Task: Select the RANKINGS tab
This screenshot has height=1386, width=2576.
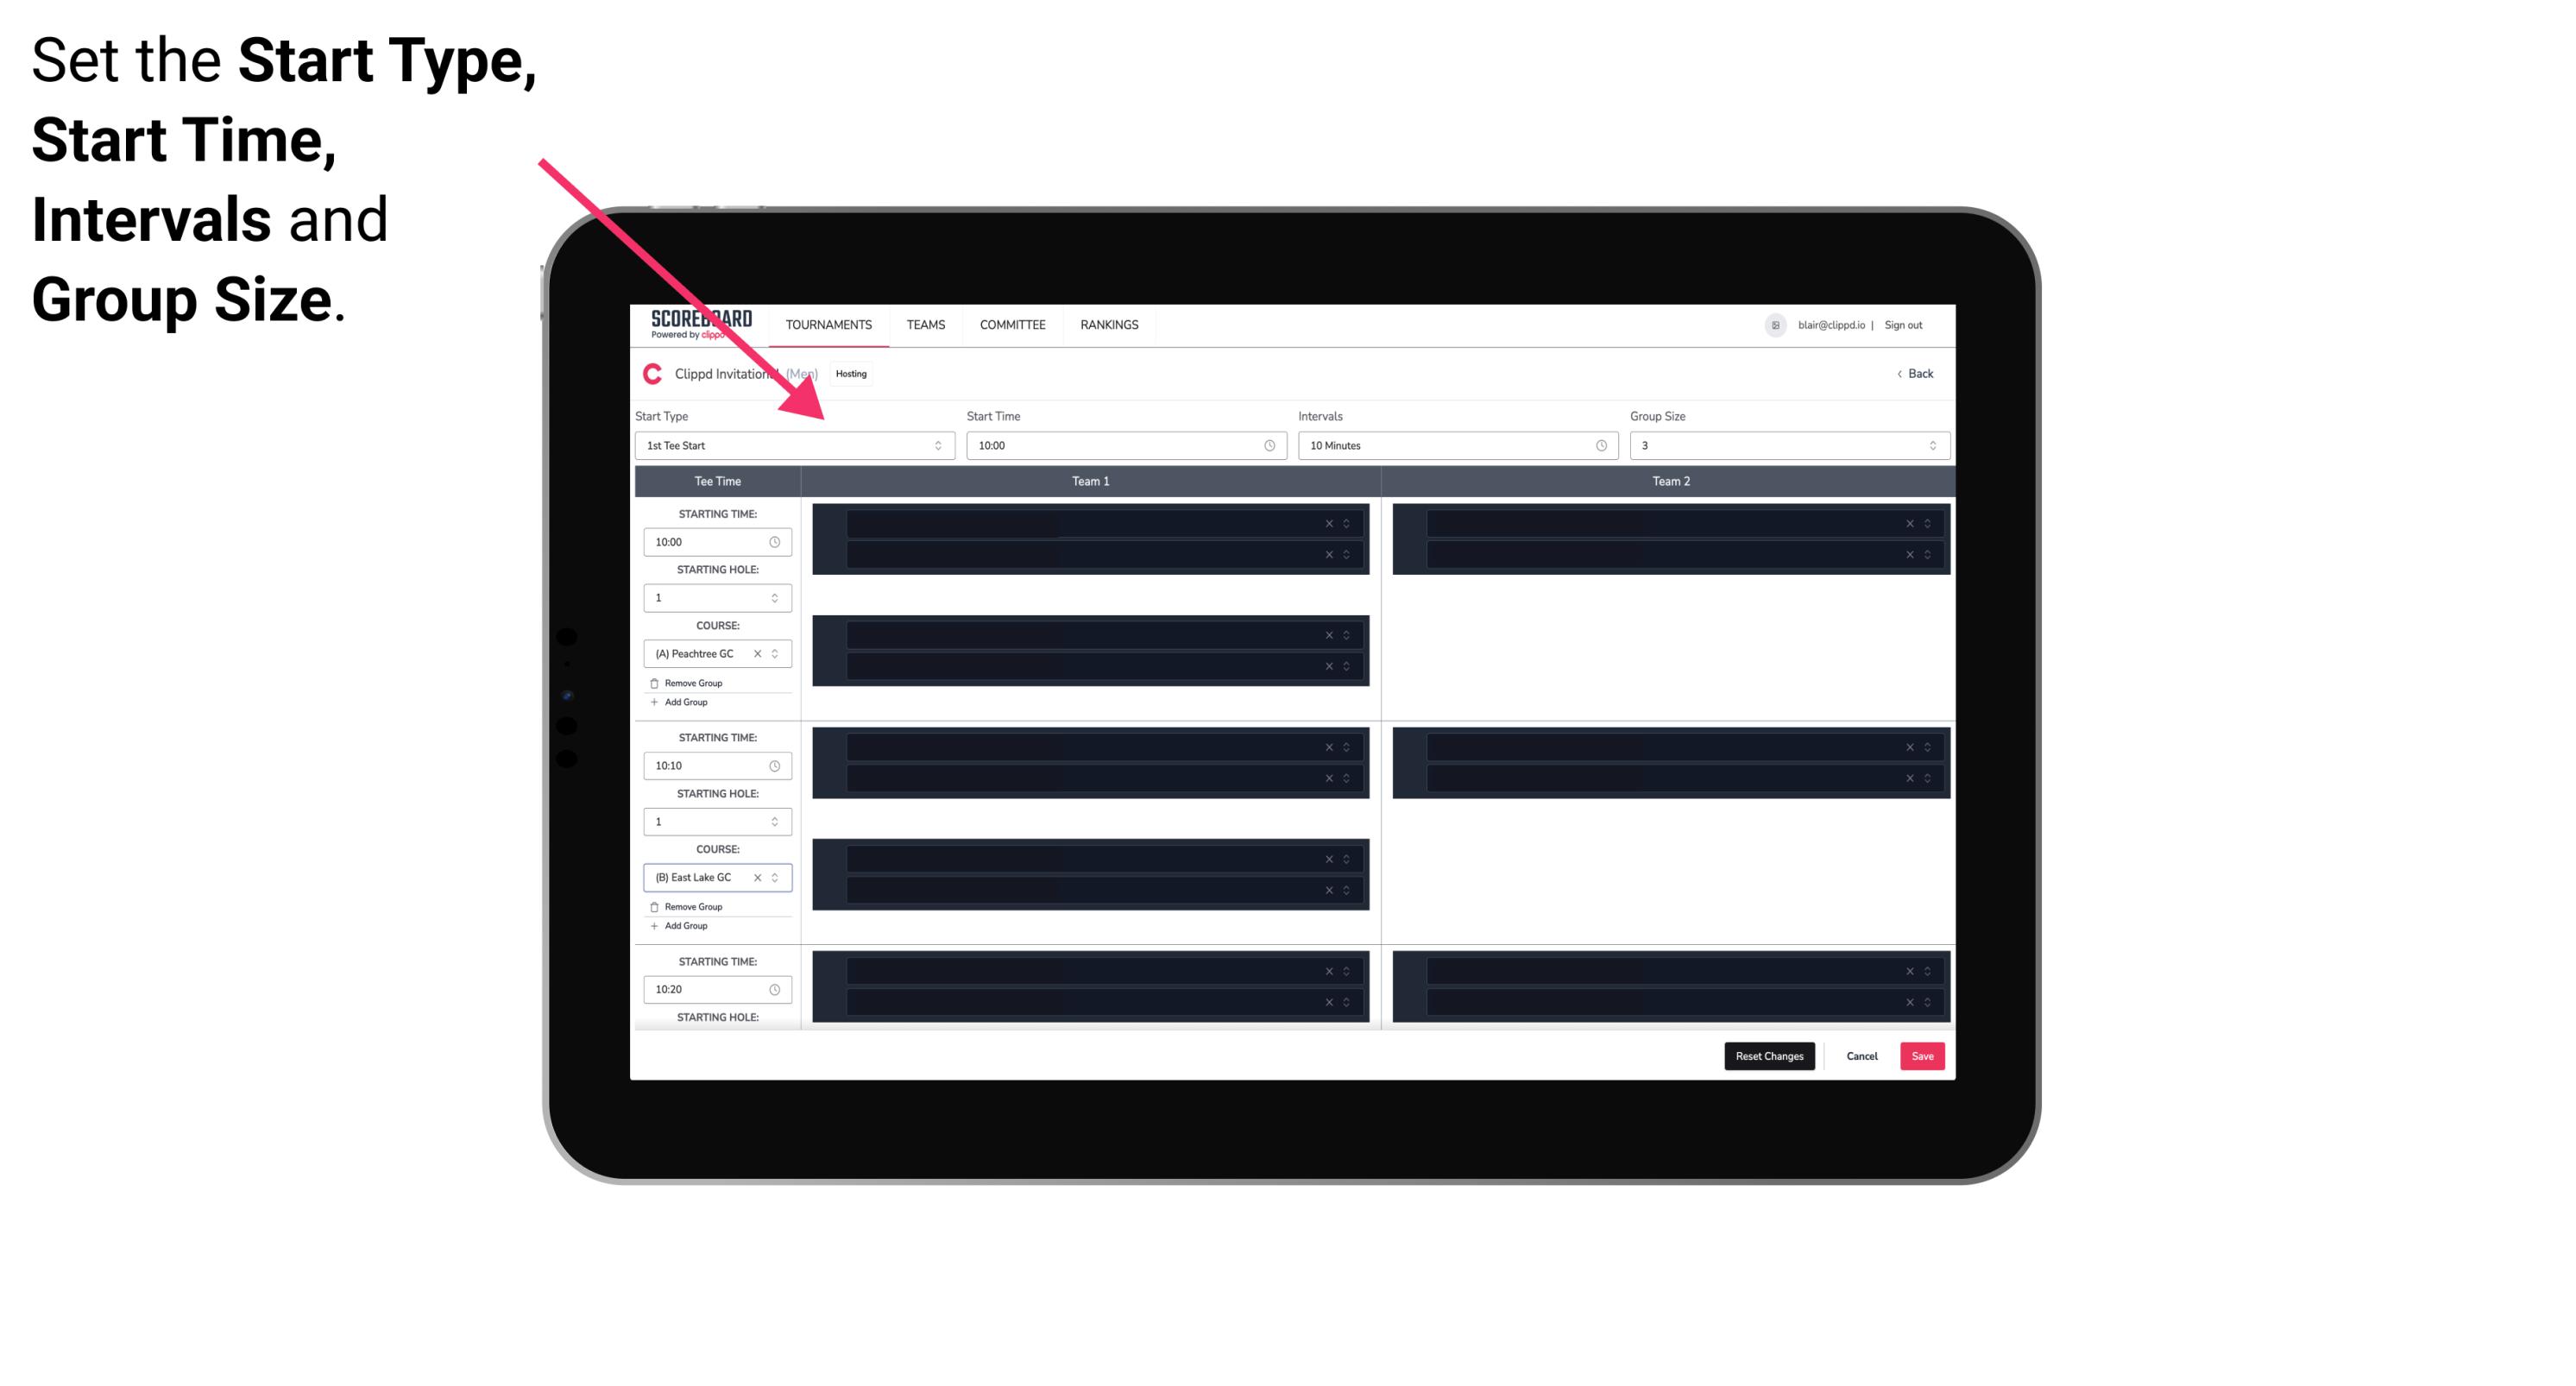Action: (x=1109, y=324)
